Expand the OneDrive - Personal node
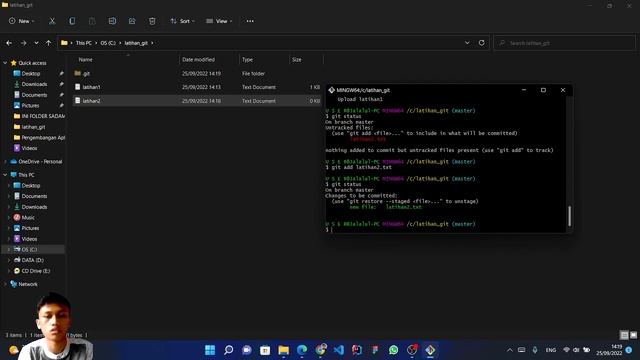 (x=5, y=162)
